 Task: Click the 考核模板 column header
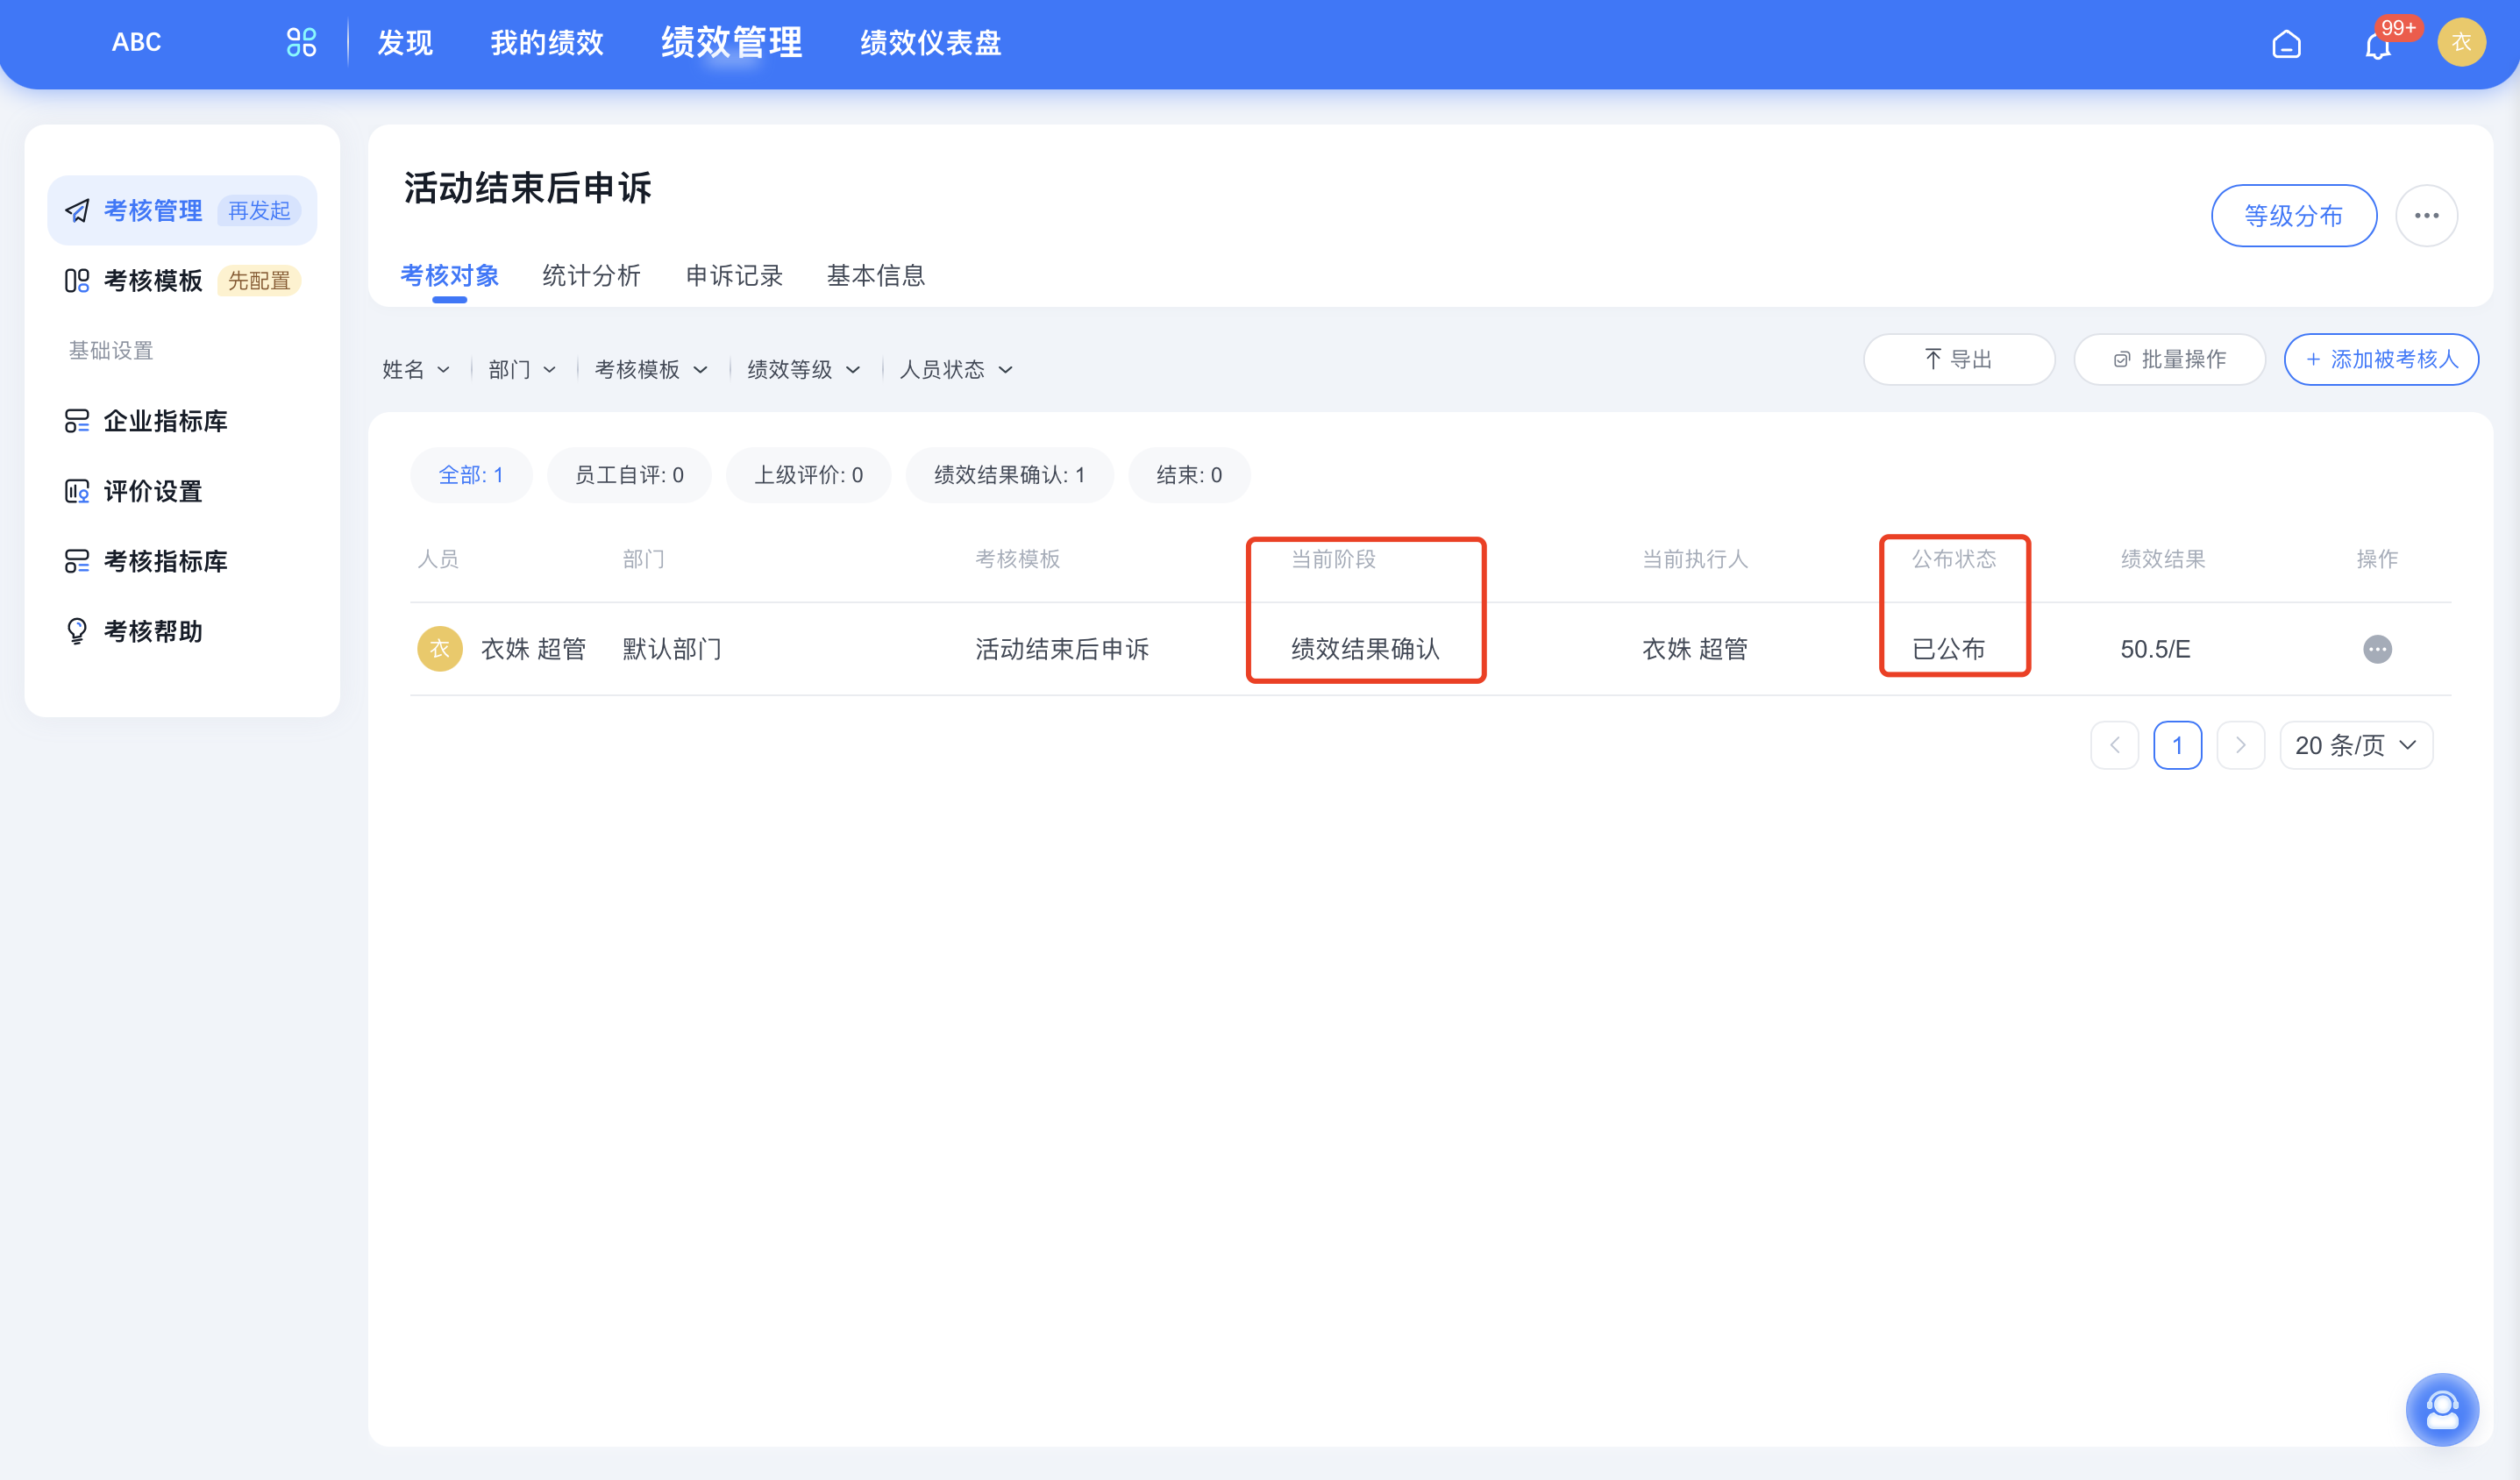coord(1018,559)
